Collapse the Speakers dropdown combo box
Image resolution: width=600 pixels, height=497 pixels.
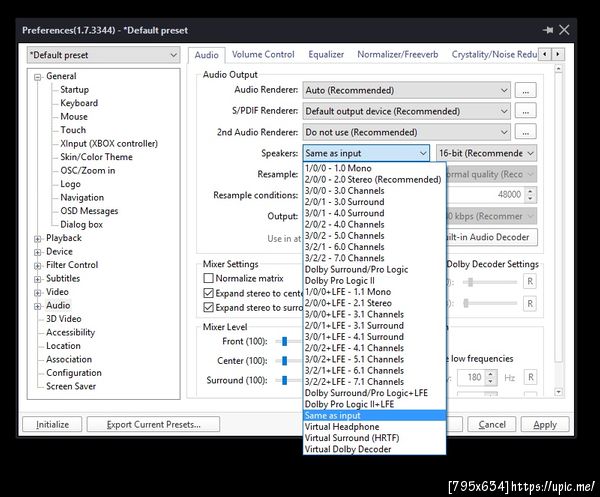coord(366,153)
